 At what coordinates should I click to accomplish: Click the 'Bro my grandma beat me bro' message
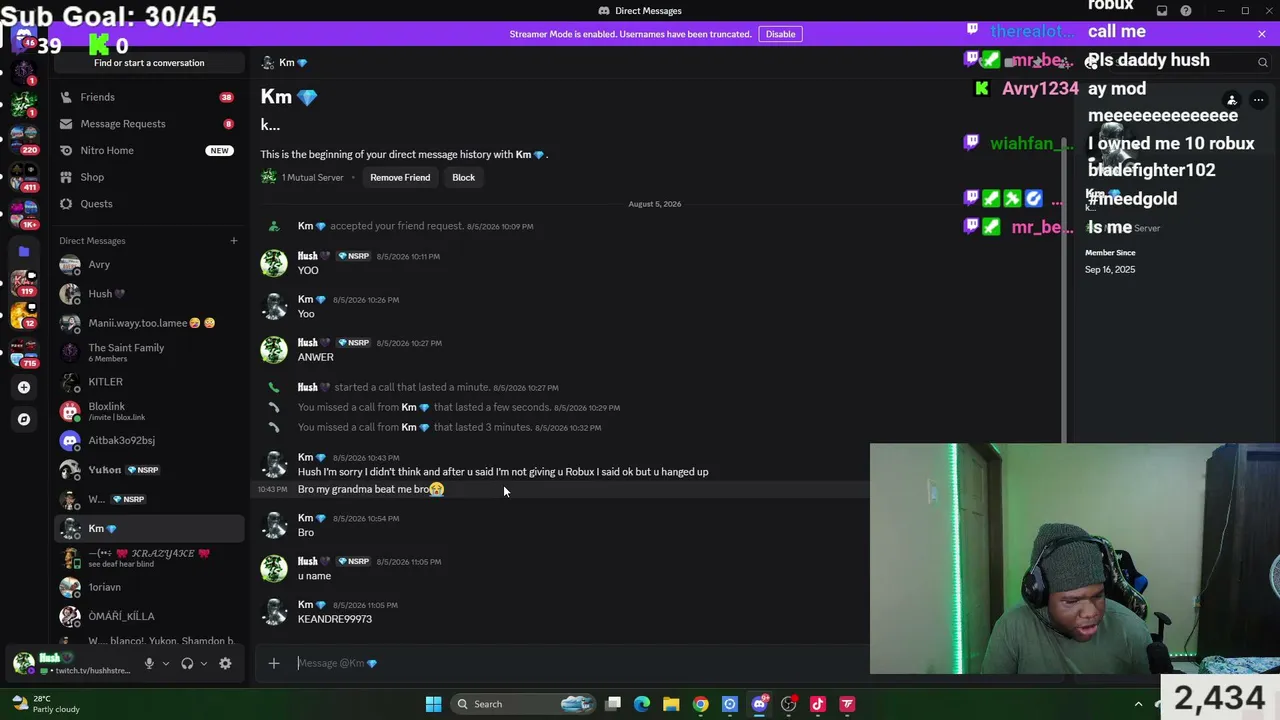[371, 489]
